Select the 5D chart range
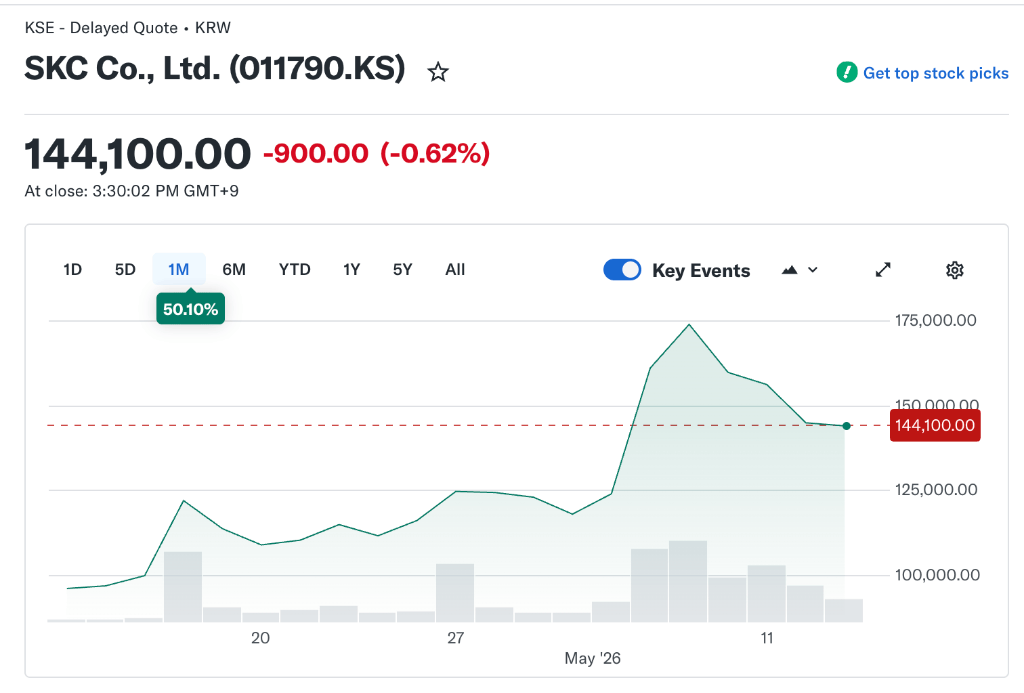 (125, 270)
